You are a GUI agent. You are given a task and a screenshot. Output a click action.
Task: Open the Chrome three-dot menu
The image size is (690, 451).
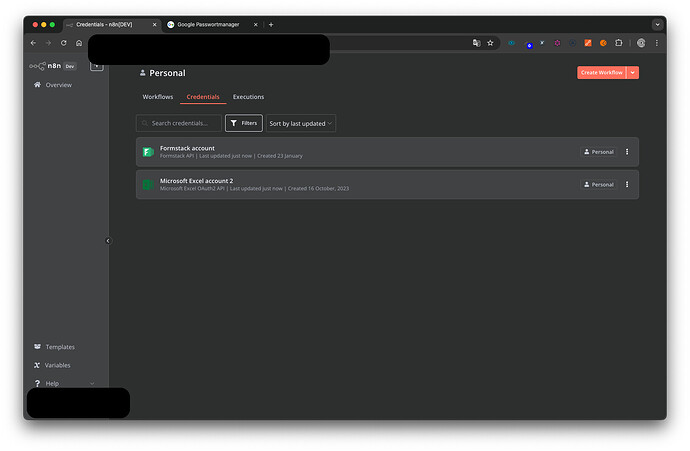pos(657,43)
